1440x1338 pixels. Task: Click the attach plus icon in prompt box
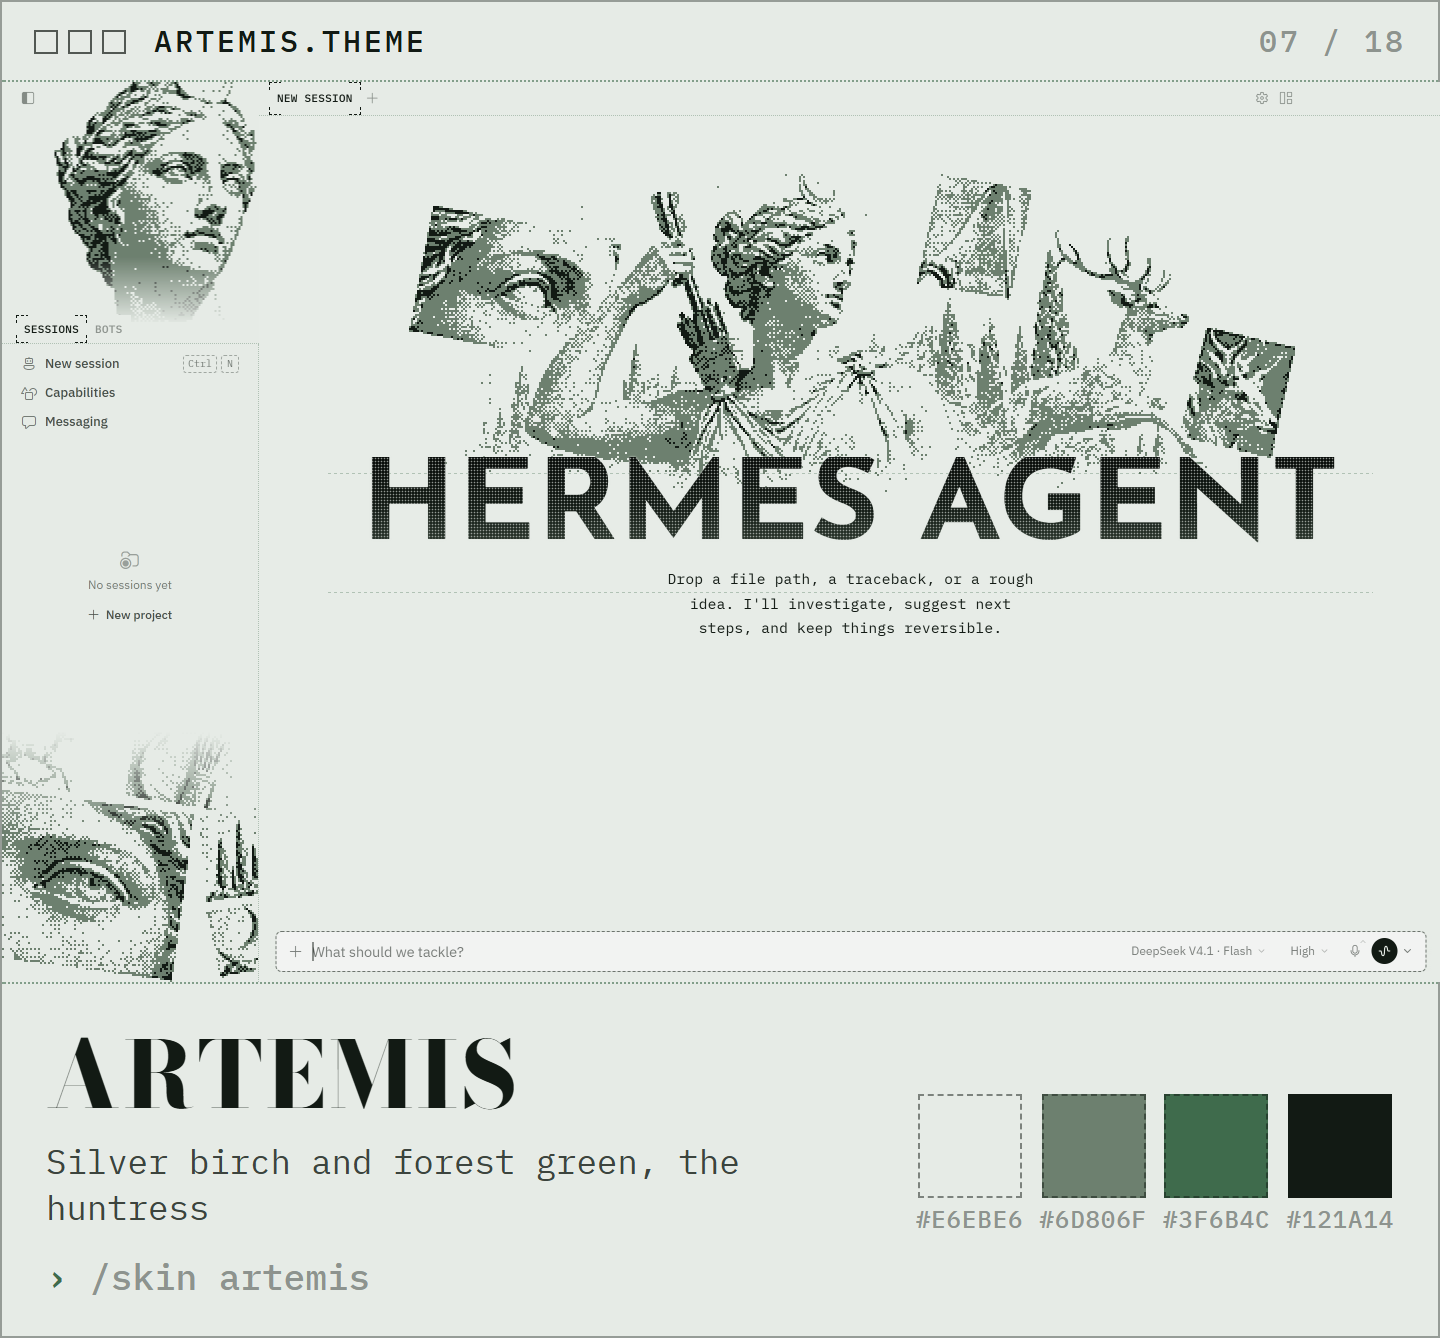tap(295, 951)
